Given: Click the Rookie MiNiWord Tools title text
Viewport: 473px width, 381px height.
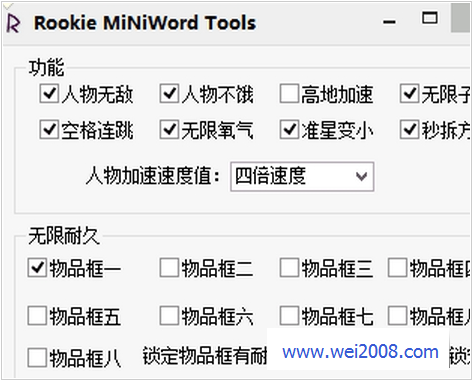Looking at the screenshot, I should (x=145, y=23).
